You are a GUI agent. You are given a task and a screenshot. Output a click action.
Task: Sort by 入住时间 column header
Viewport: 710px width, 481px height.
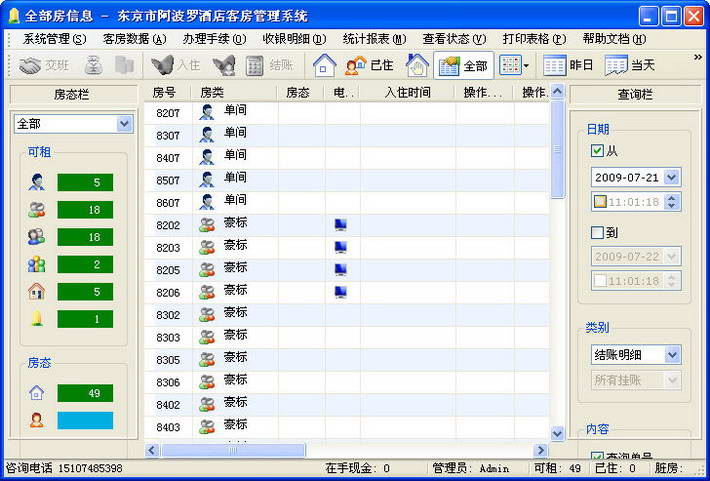click(407, 92)
